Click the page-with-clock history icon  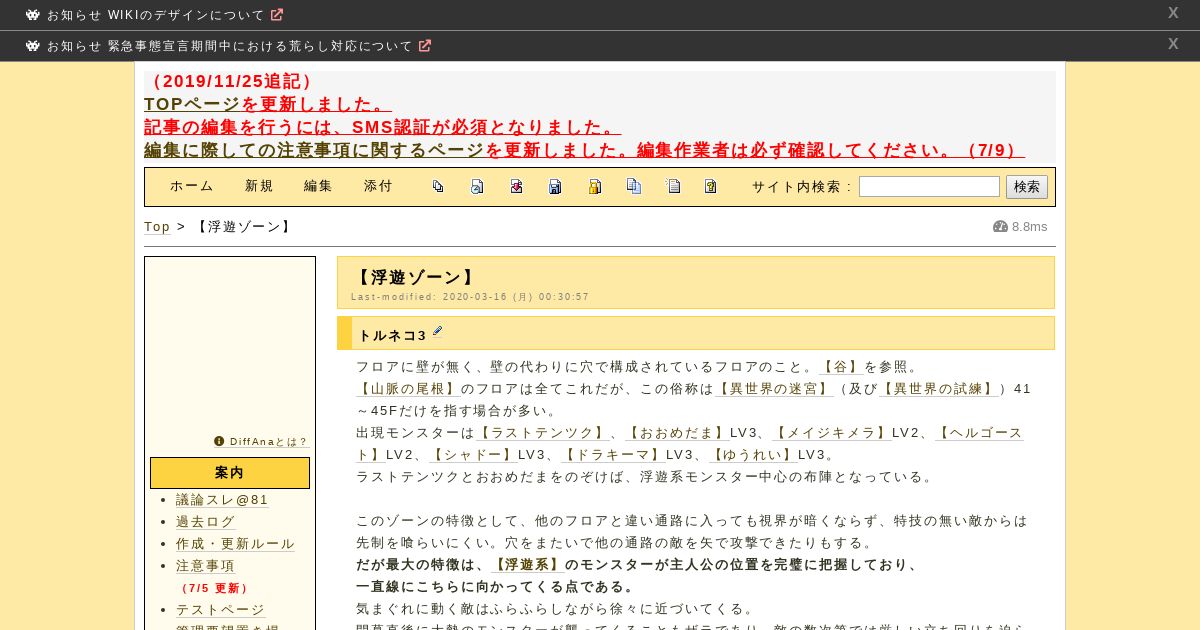tap(477, 186)
